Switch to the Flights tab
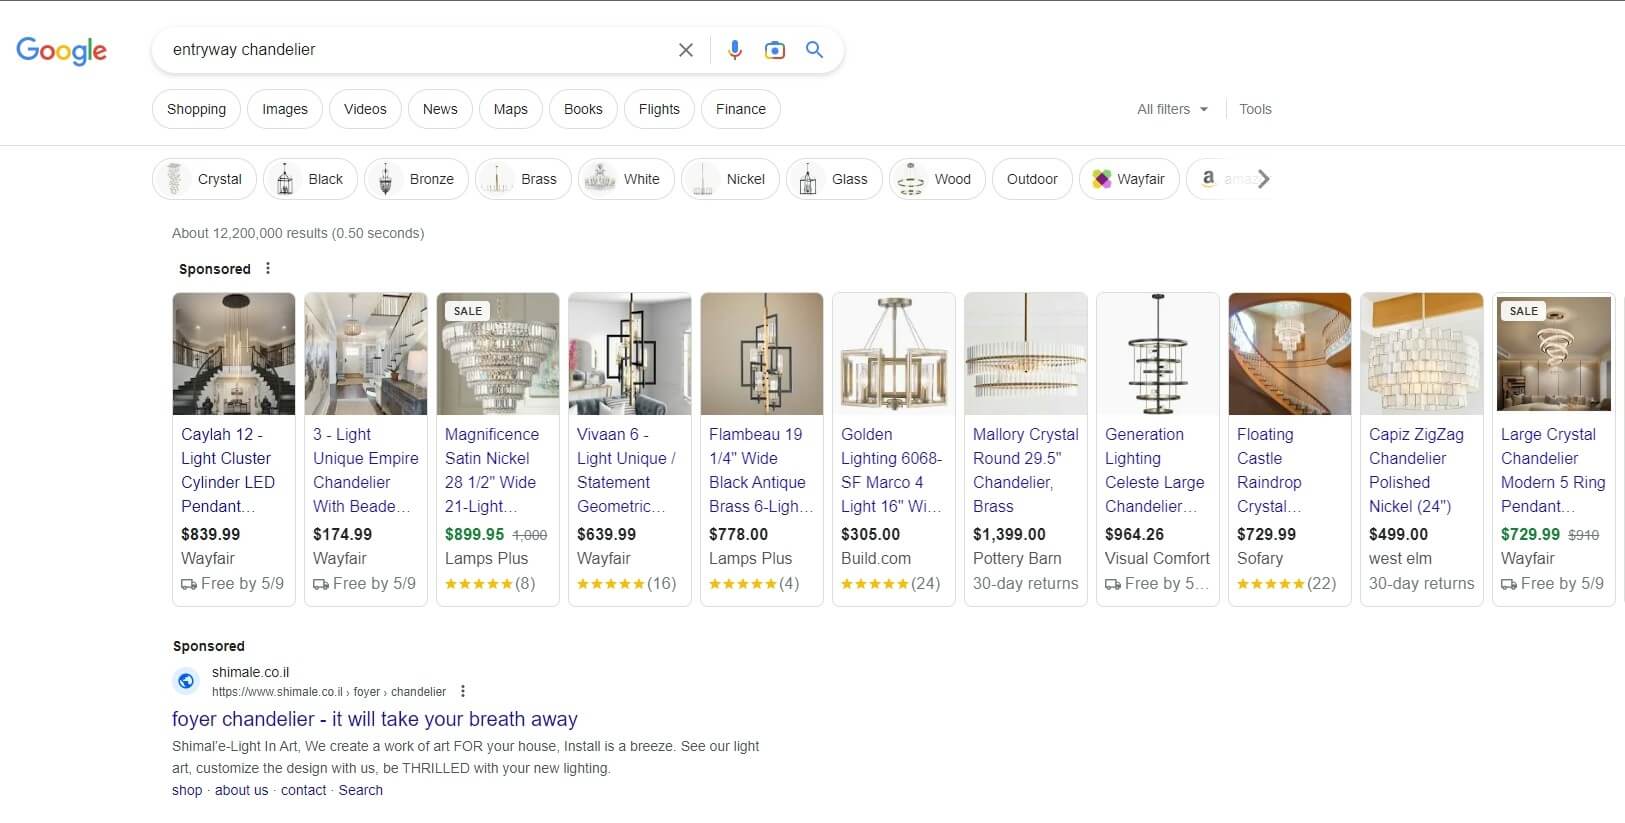The image size is (1625, 823). [659, 109]
